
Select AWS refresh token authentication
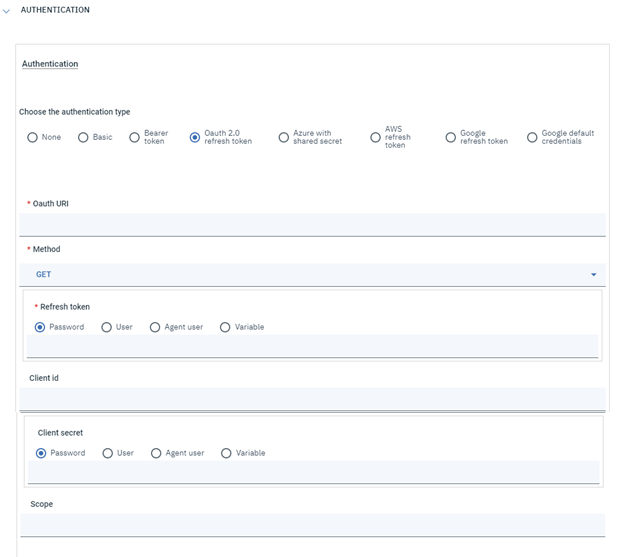click(376, 138)
